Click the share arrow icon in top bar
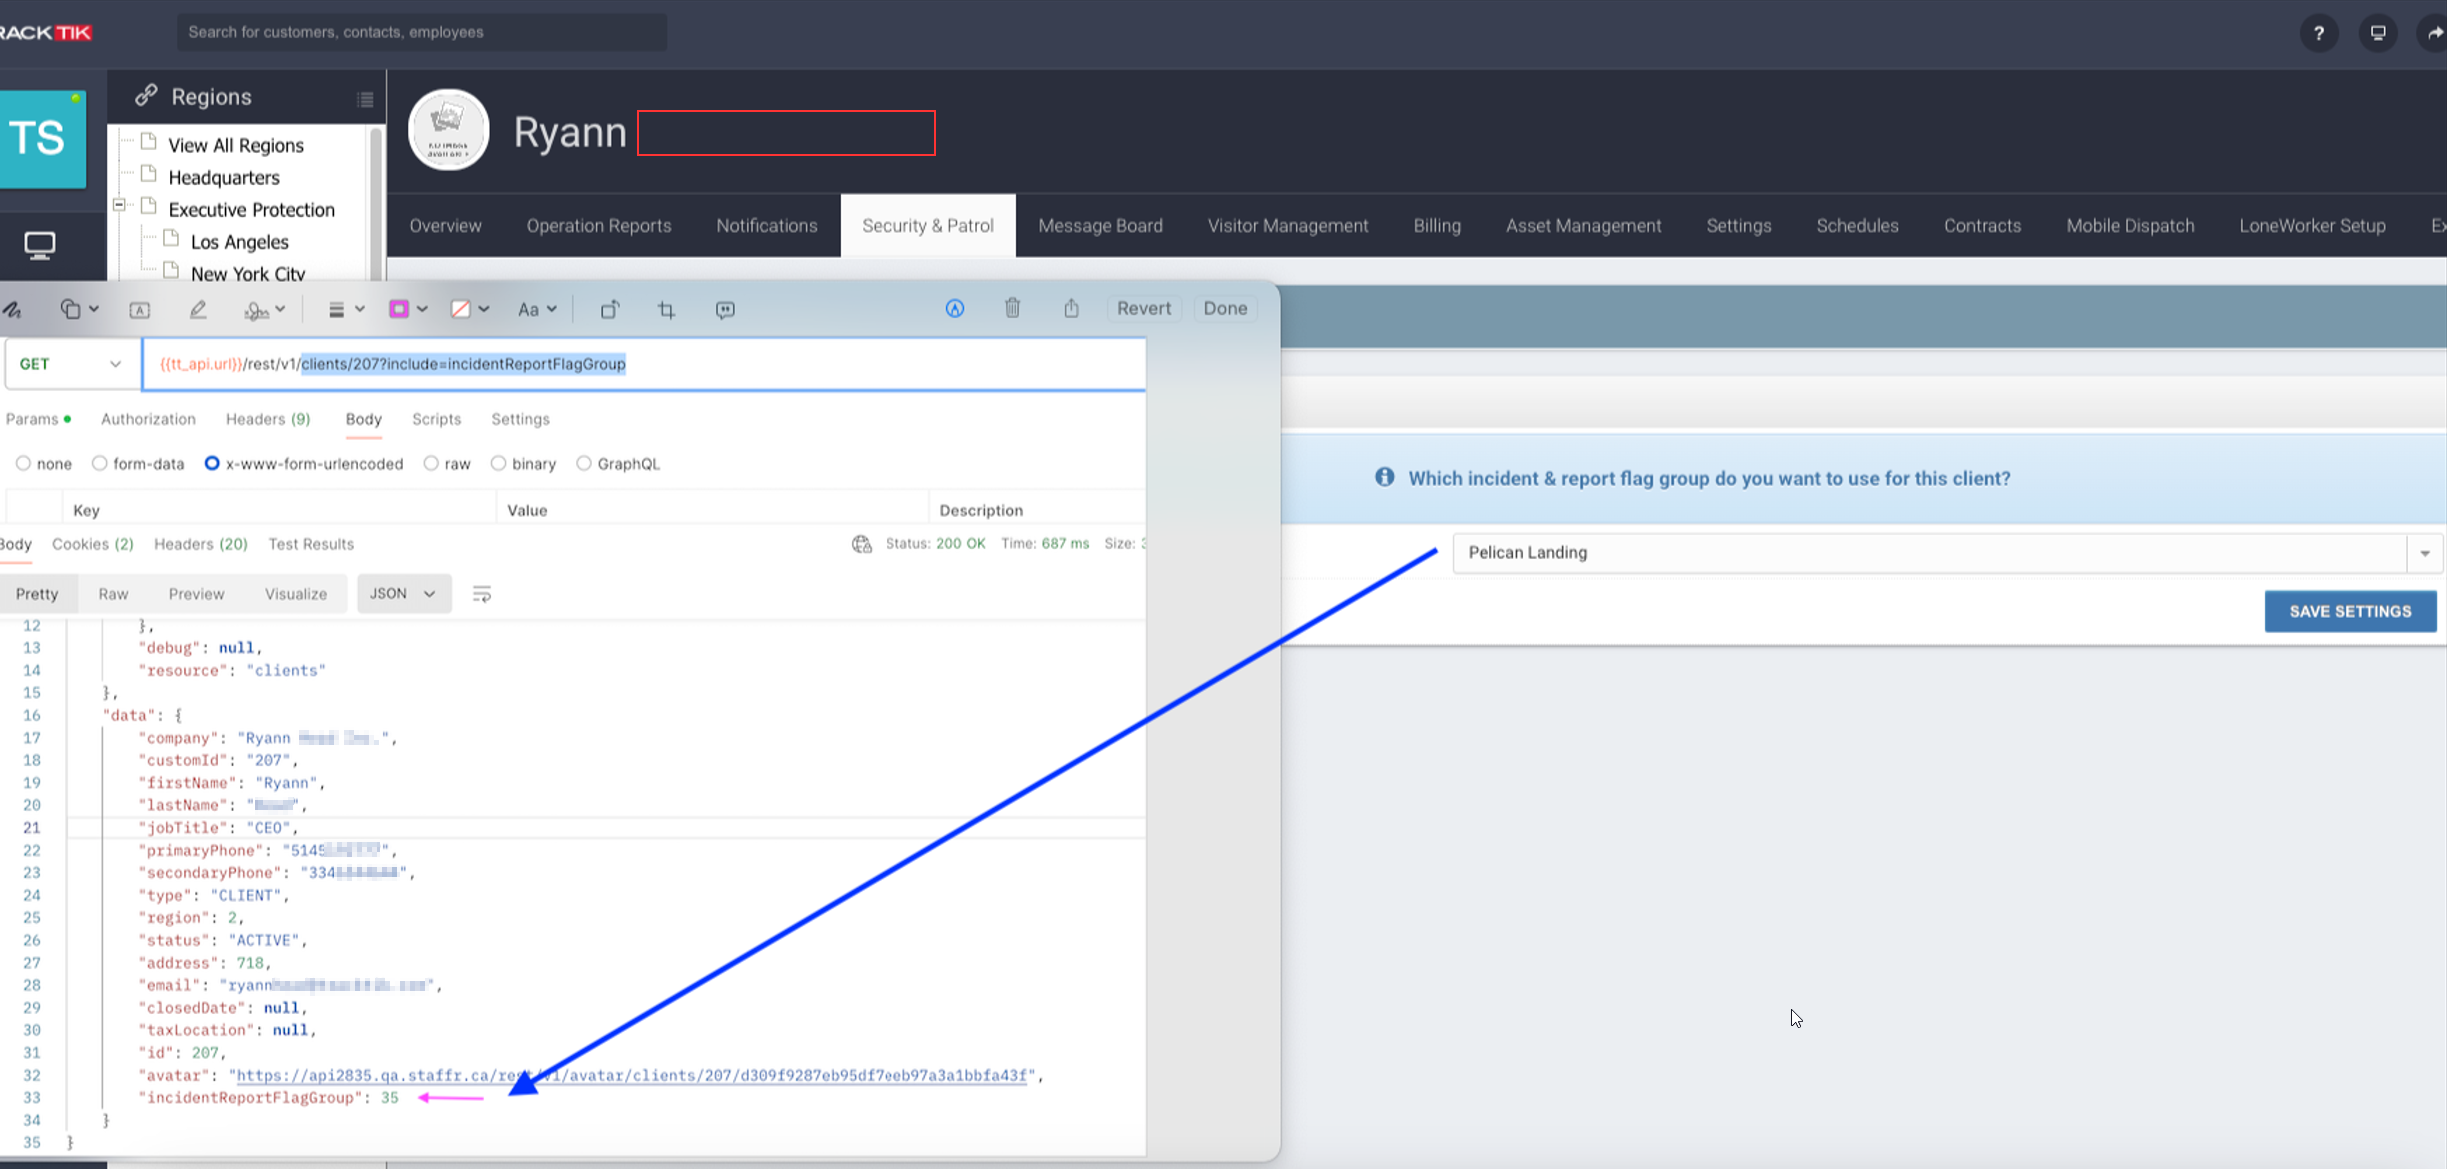 (x=2434, y=33)
